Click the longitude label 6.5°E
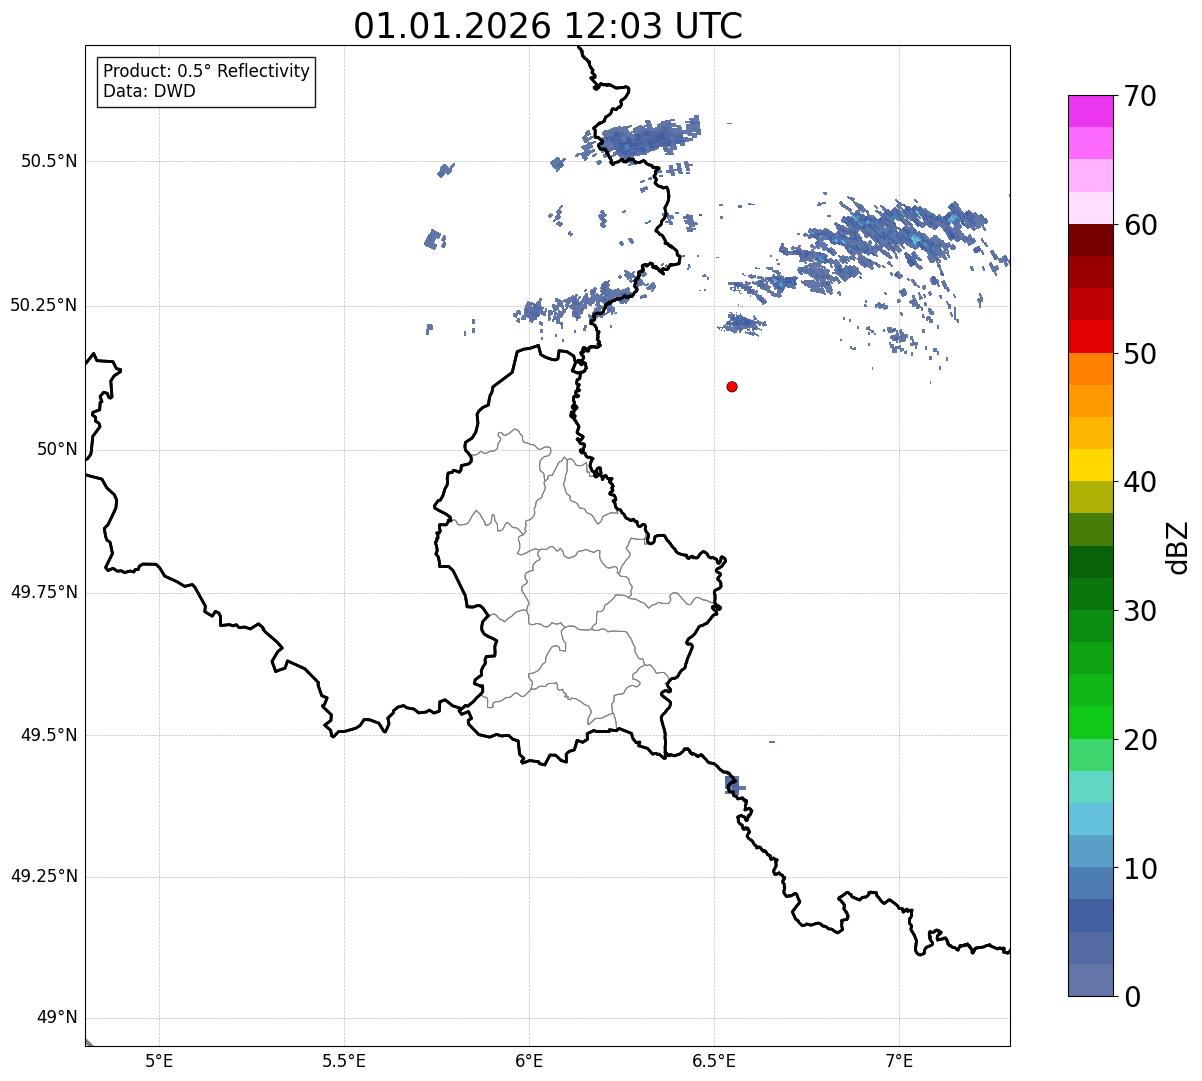This screenshot has width=1202, height=1081. coord(714,1060)
